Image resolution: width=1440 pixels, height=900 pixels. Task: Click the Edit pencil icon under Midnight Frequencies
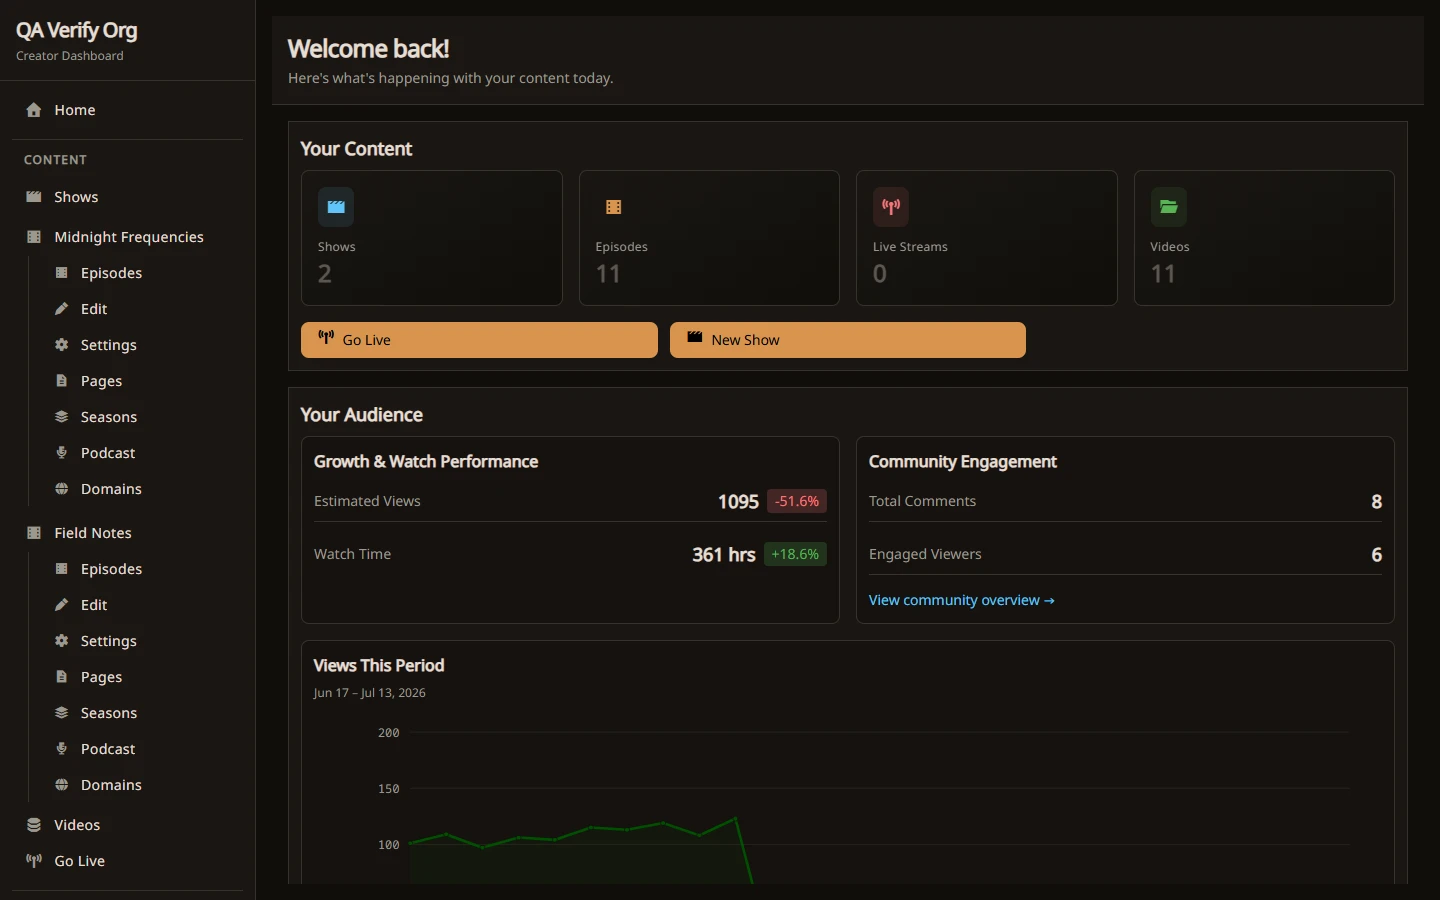[x=62, y=309]
